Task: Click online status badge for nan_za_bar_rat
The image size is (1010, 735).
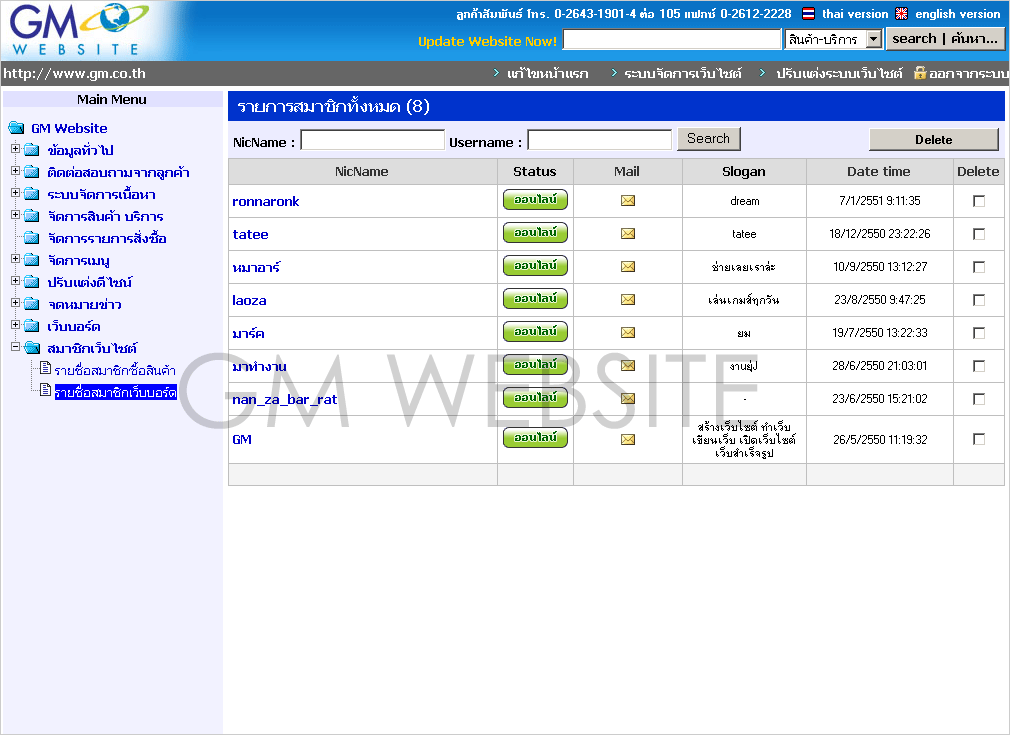Action: click(x=535, y=397)
